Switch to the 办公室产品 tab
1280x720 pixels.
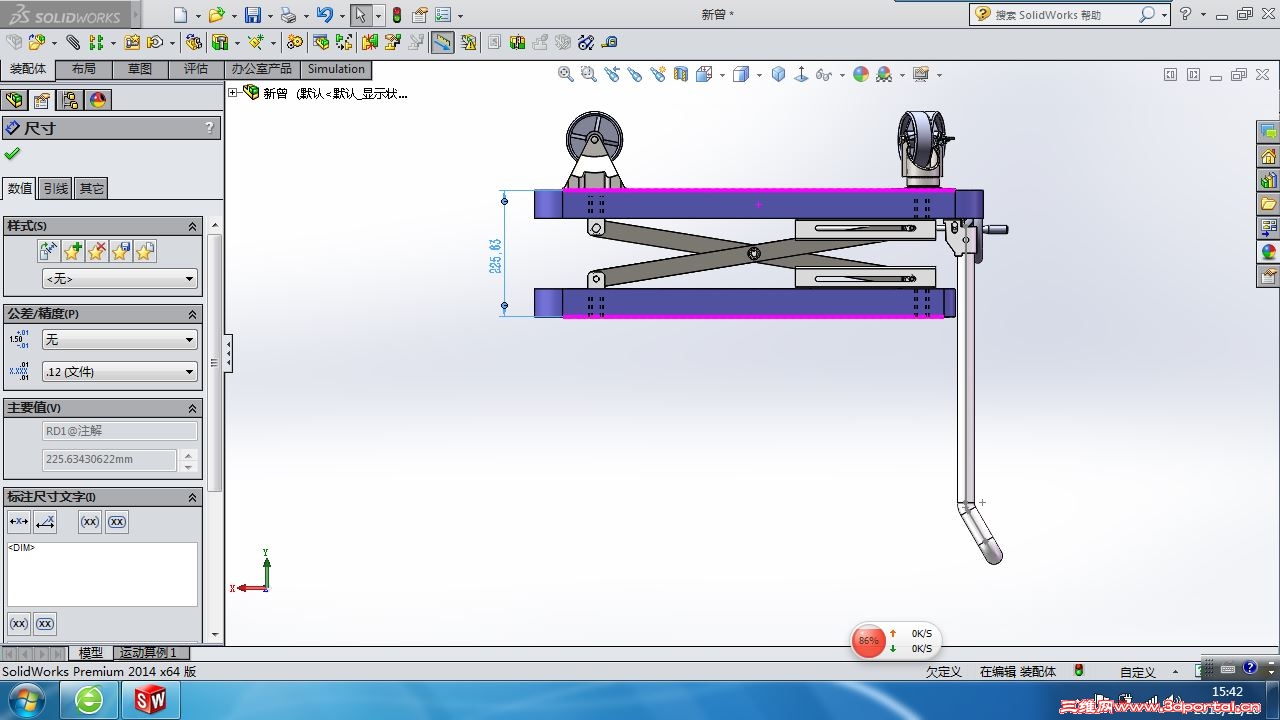pyautogui.click(x=262, y=70)
